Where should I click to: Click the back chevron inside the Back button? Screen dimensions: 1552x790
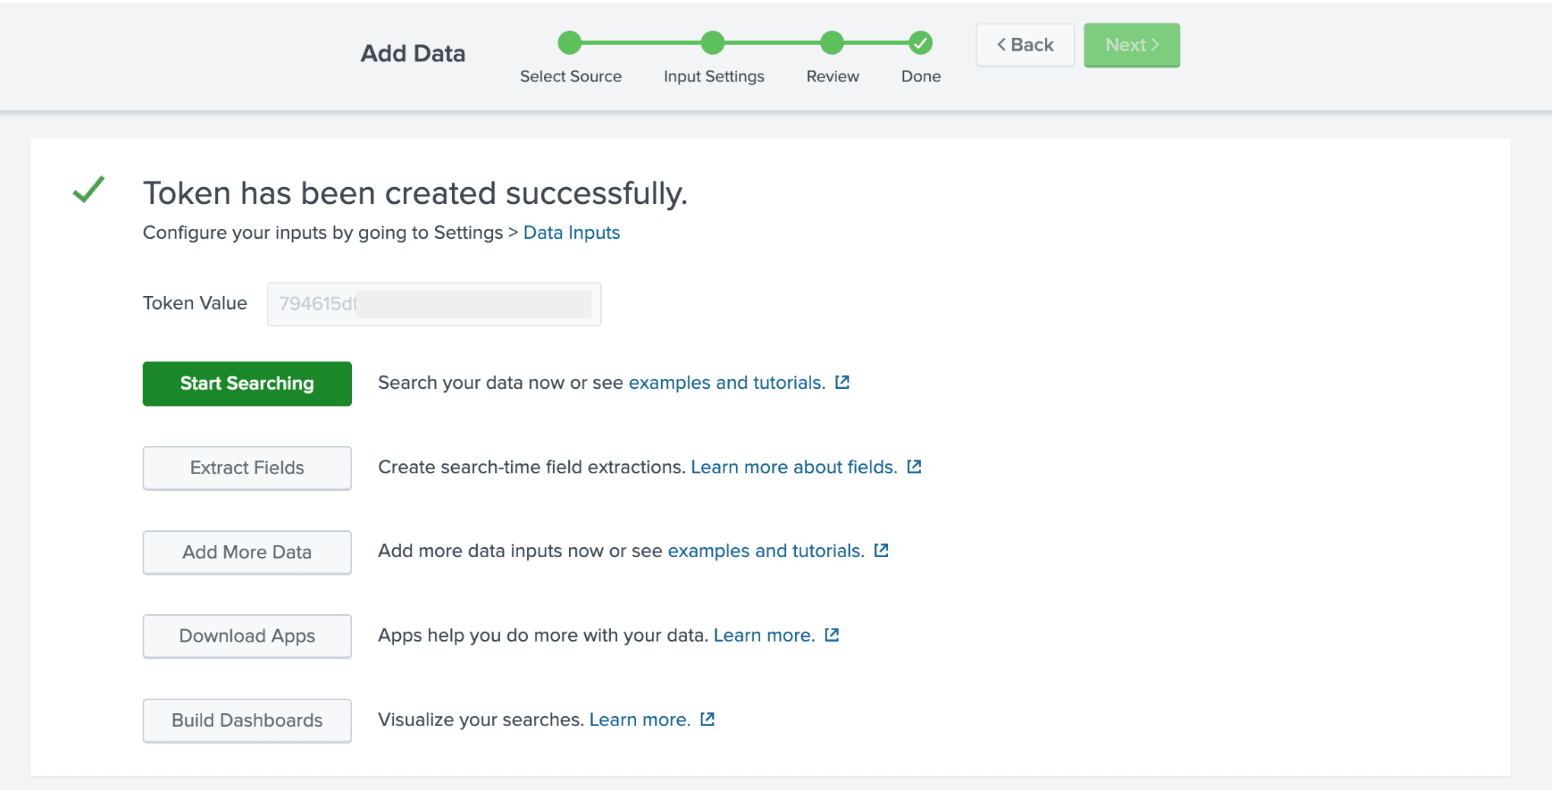(1001, 44)
